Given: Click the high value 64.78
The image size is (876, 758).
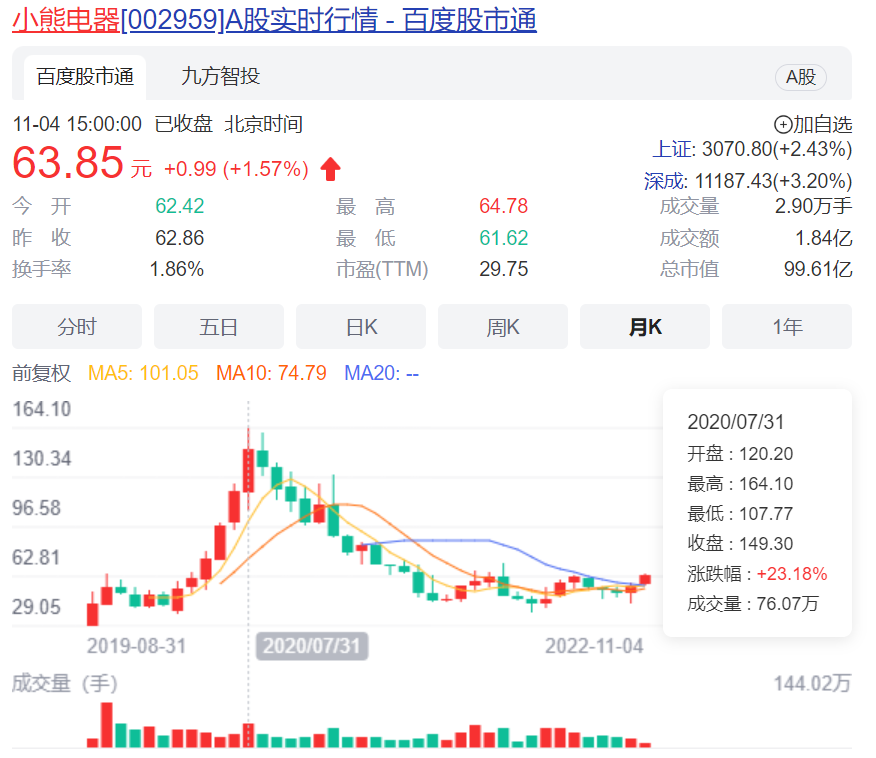Looking at the screenshot, I should tap(503, 206).
